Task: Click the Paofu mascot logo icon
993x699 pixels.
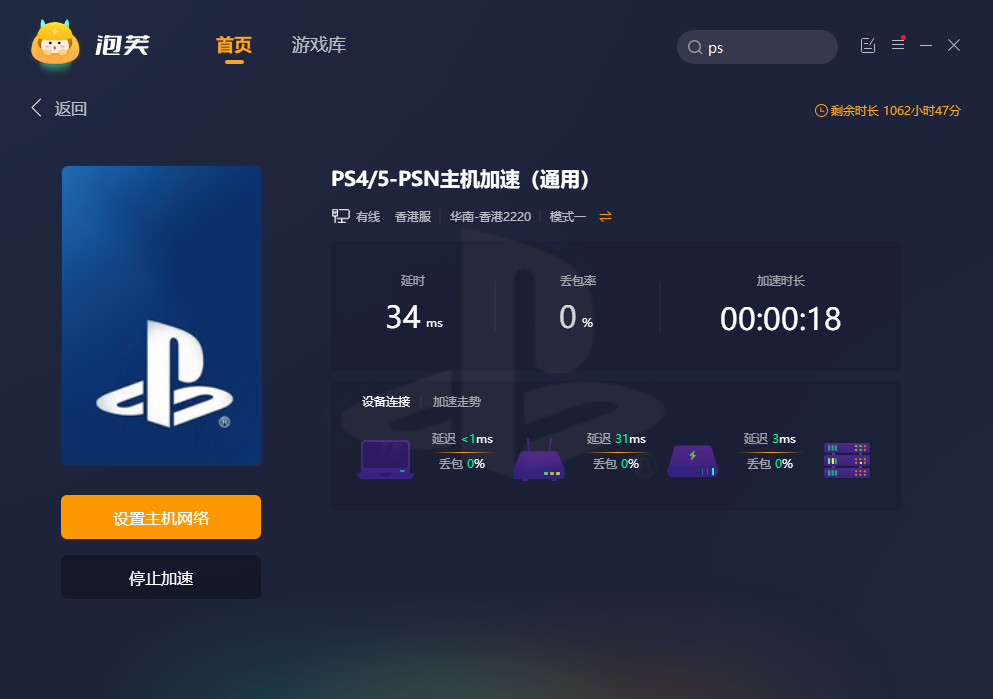Action: click(x=55, y=44)
